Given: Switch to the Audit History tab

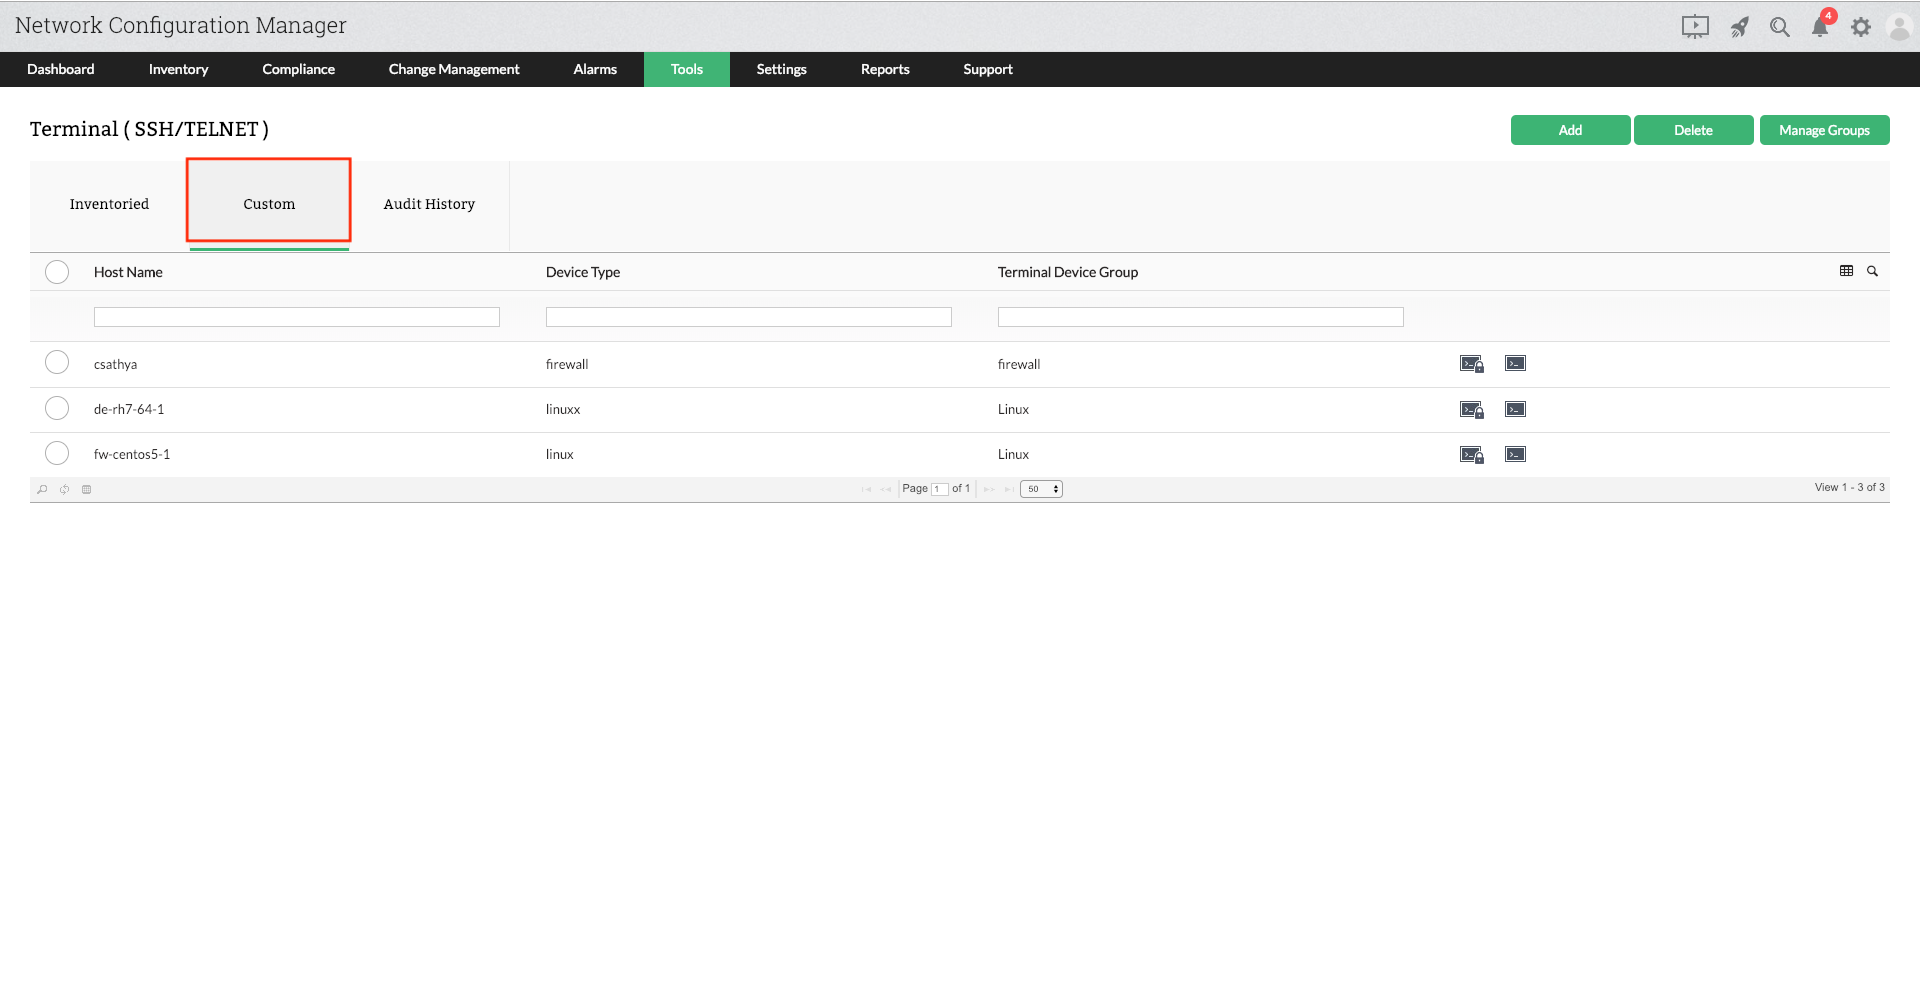Looking at the screenshot, I should (x=429, y=204).
